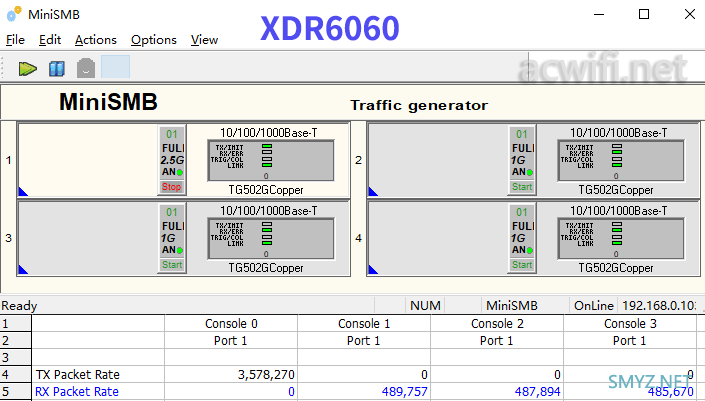
Task: Click the blue columns toolbar icon
Action: coord(57,69)
